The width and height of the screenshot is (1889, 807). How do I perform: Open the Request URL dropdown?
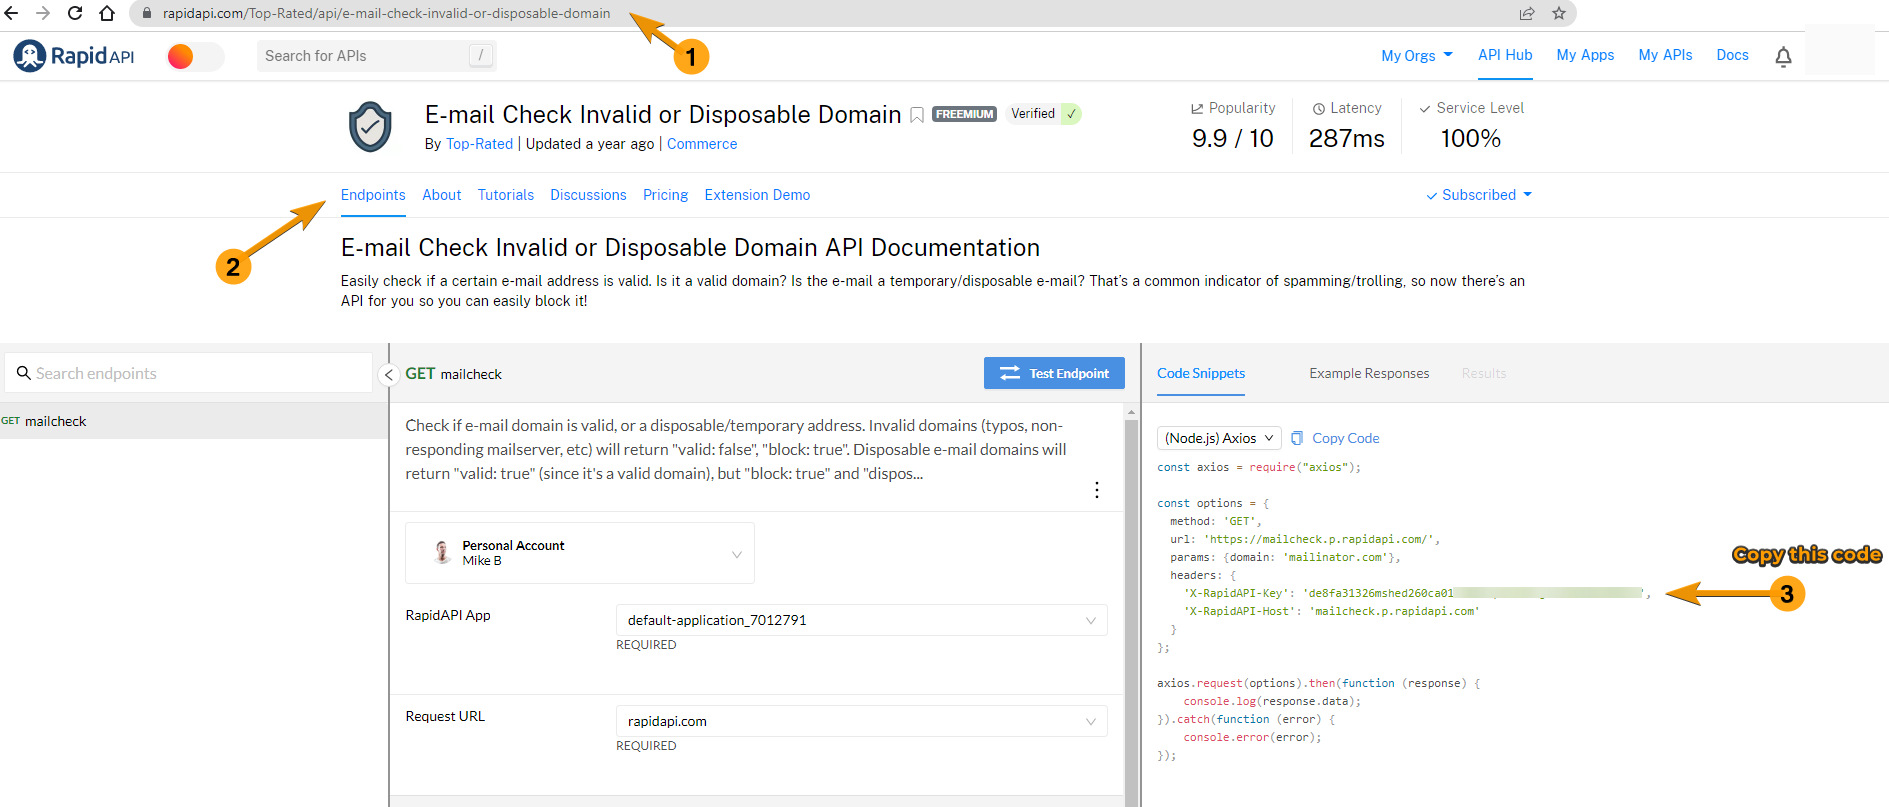point(861,721)
